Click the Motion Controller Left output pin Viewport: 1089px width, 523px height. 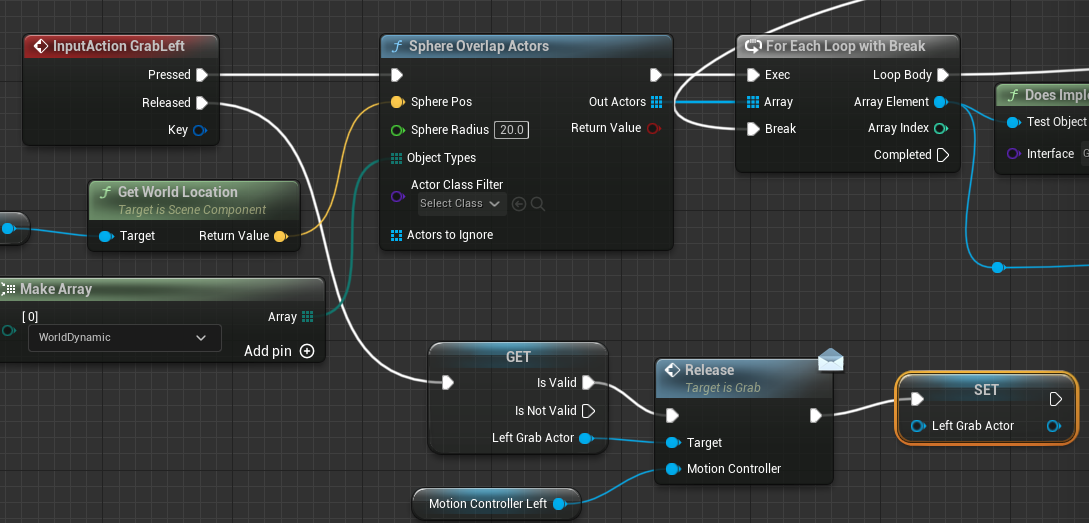click(559, 504)
